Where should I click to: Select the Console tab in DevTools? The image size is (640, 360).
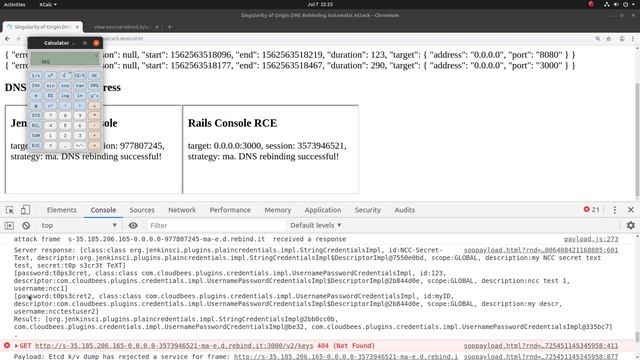[103, 210]
